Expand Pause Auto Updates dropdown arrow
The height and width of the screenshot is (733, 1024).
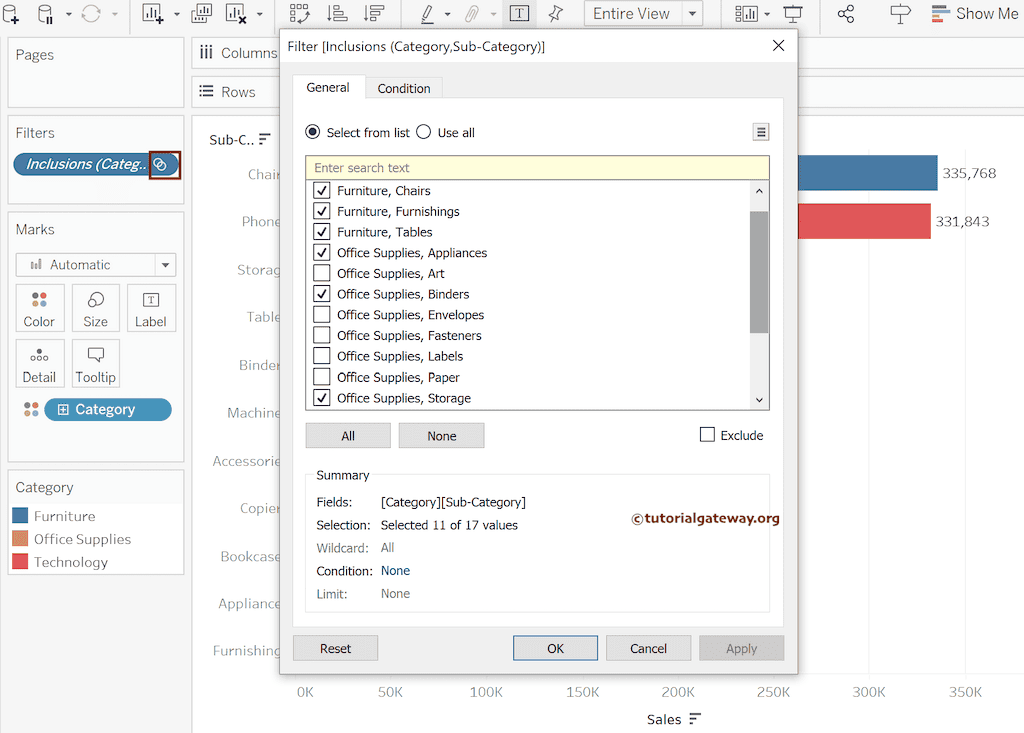click(69, 14)
